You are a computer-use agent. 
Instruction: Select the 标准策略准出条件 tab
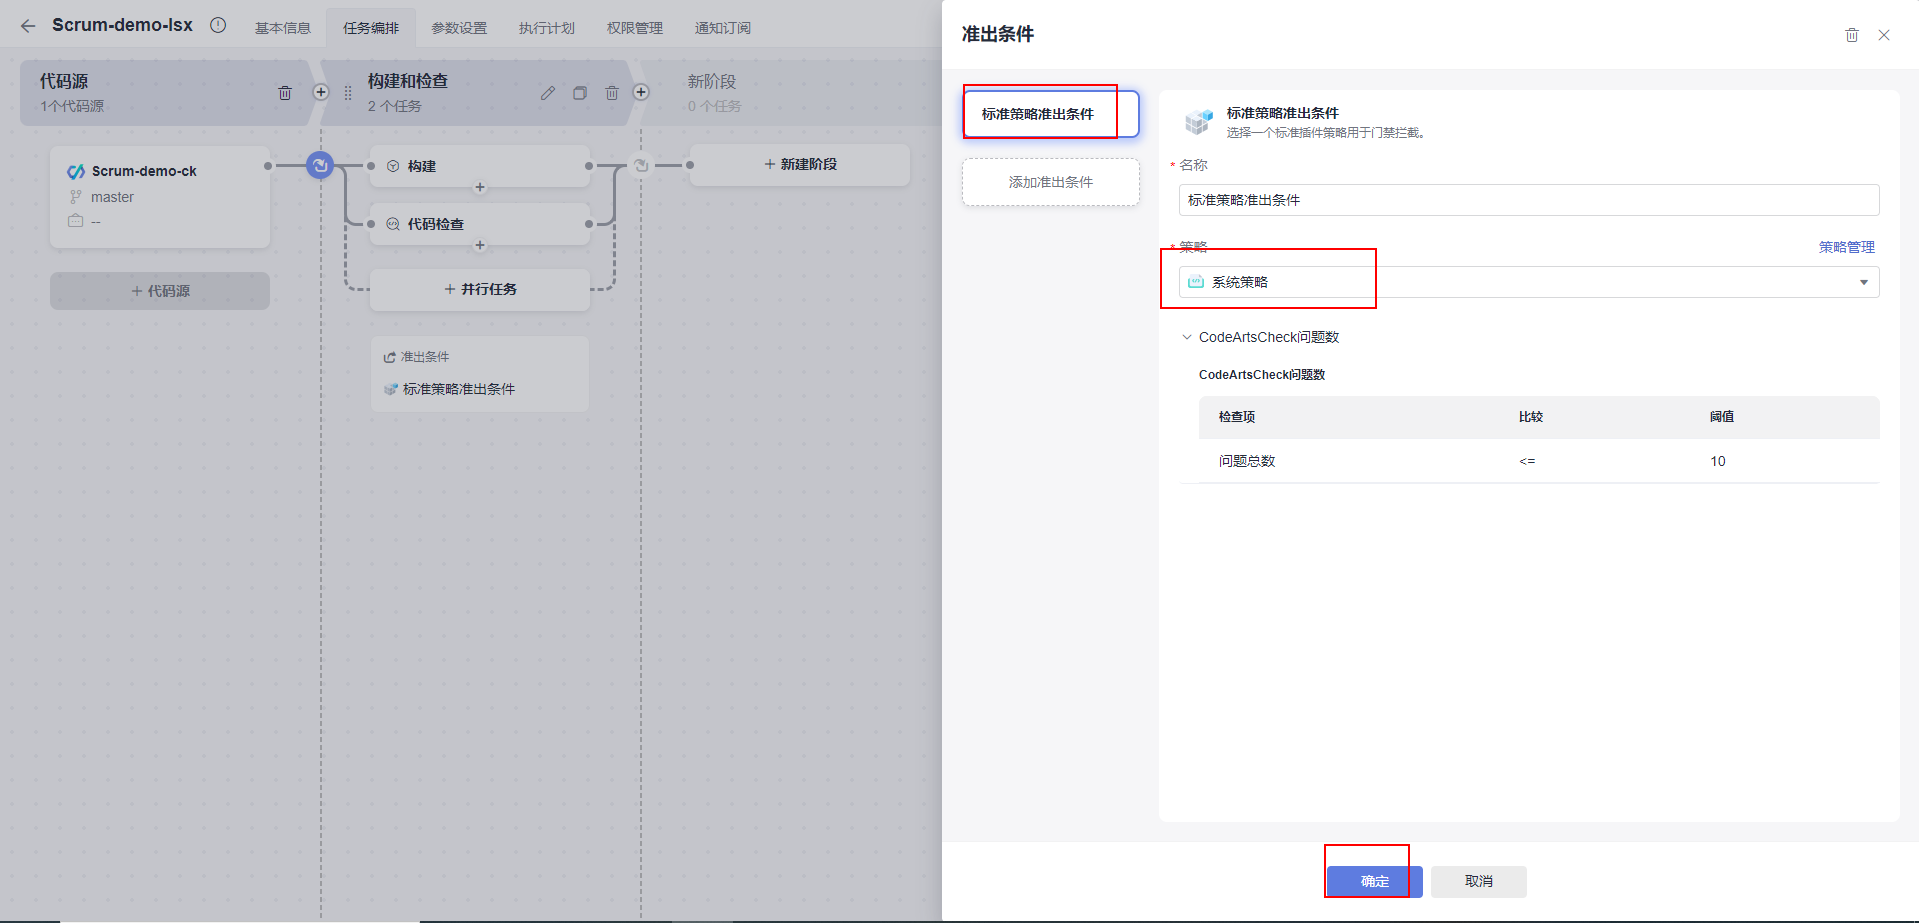click(1040, 112)
